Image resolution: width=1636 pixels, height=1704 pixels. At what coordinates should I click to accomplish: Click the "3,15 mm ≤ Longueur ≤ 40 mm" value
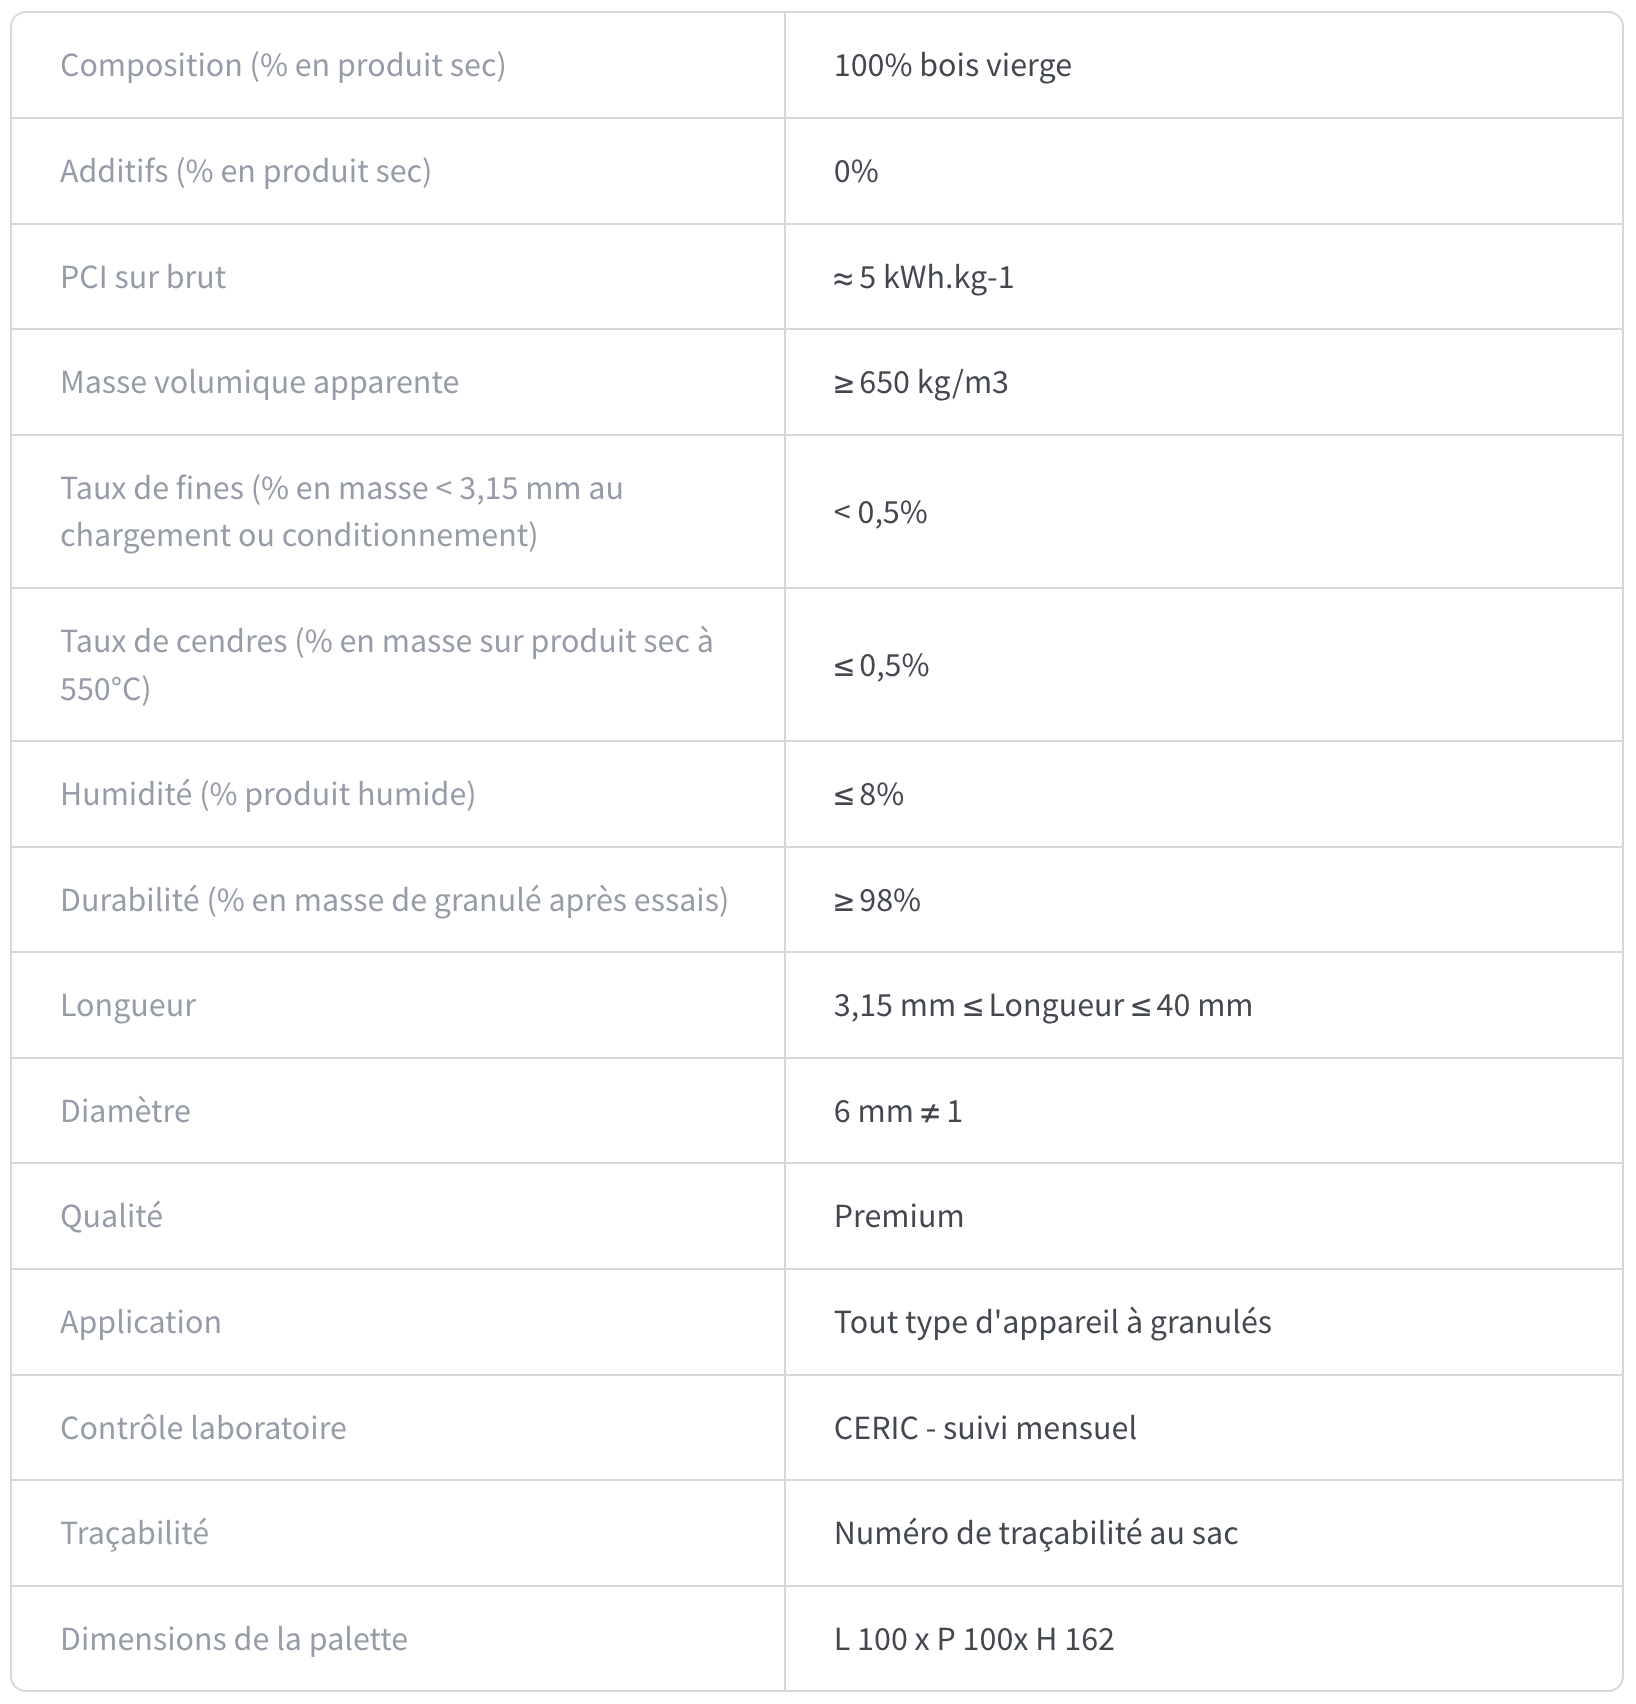point(1042,1005)
